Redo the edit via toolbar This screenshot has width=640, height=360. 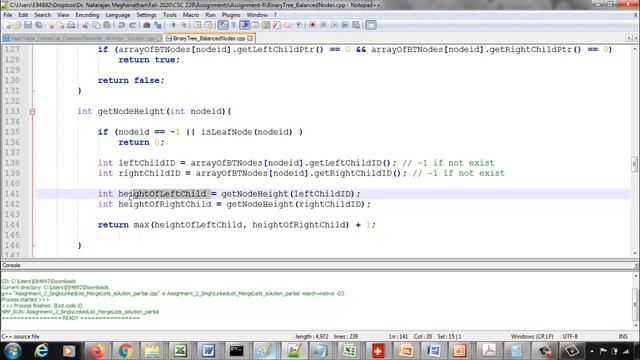point(133,25)
